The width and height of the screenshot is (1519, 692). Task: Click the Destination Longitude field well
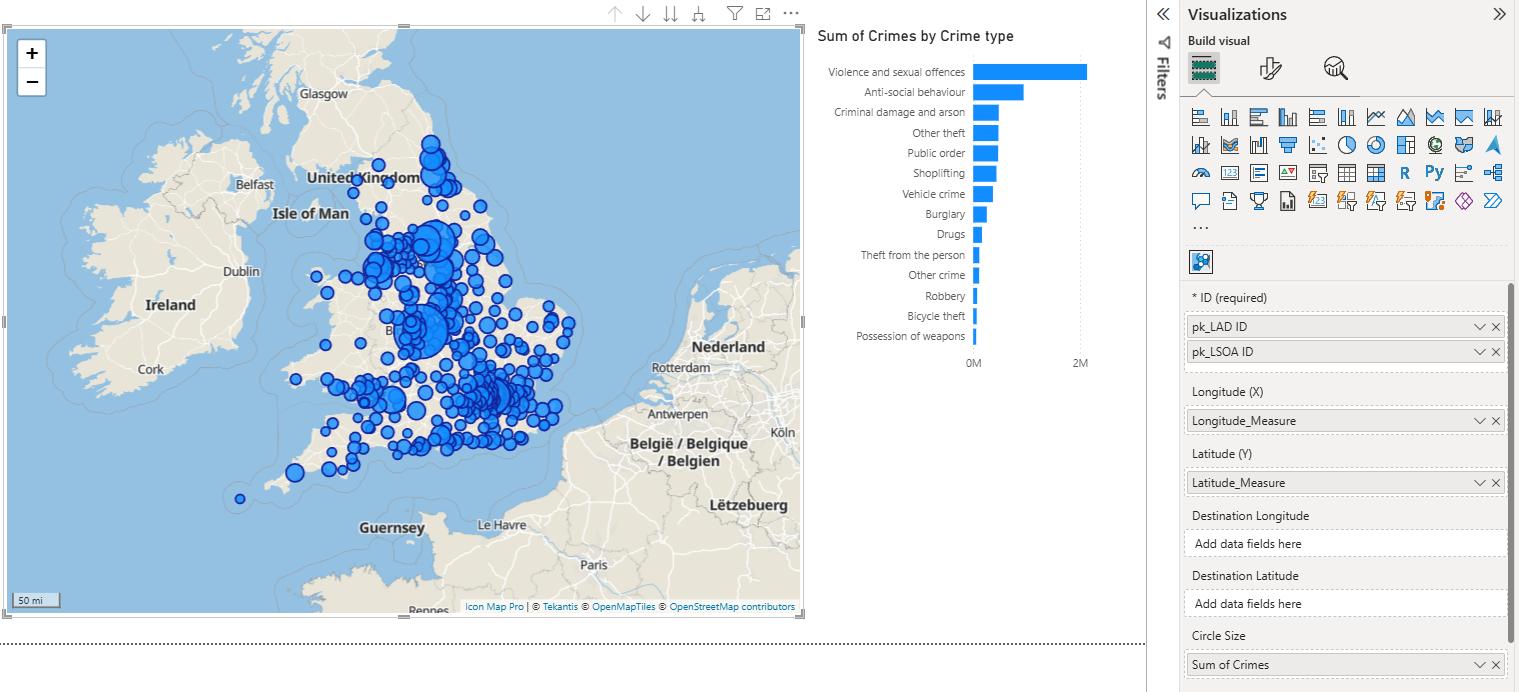point(1345,544)
